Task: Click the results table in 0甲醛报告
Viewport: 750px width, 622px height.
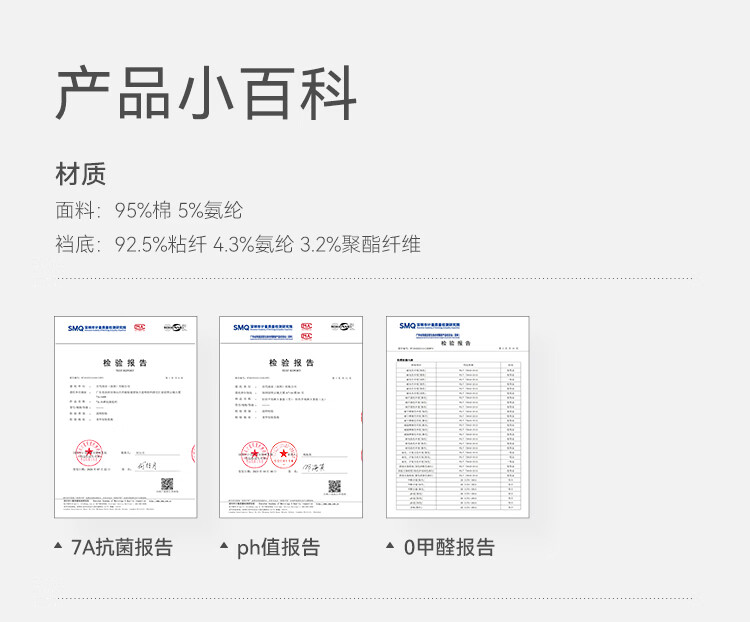Action: pyautogui.click(x=458, y=435)
